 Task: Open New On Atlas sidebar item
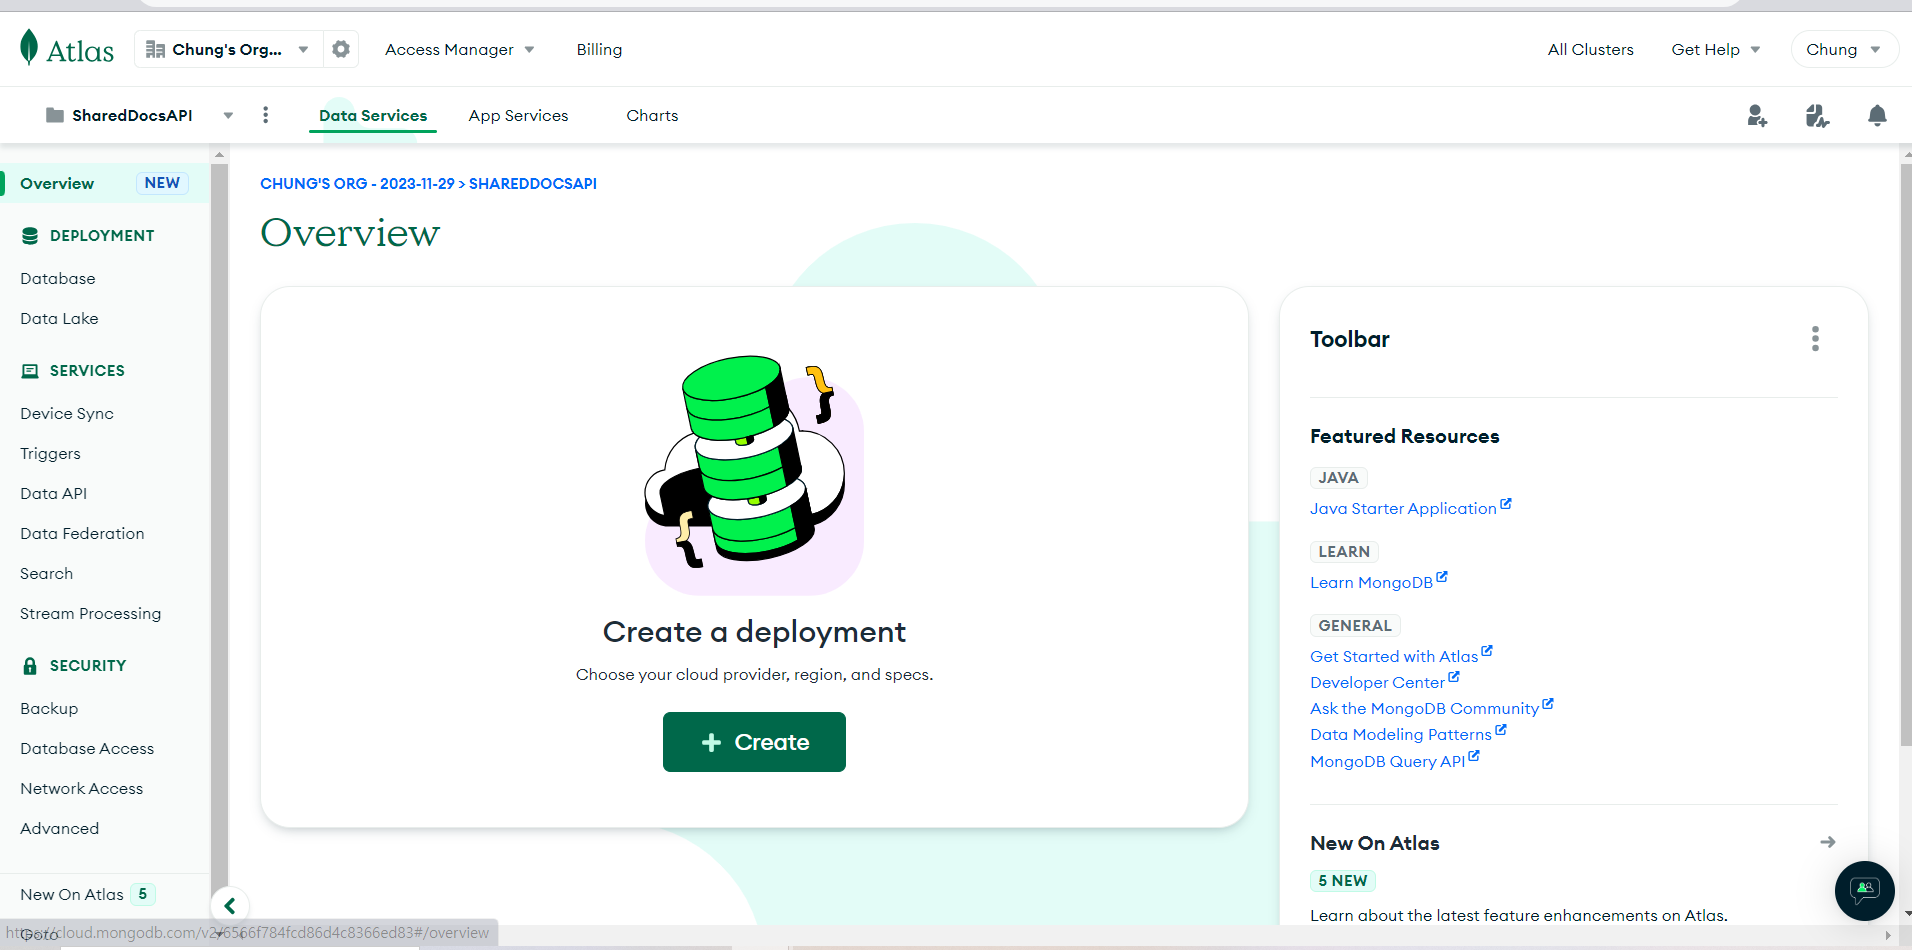tap(72, 894)
